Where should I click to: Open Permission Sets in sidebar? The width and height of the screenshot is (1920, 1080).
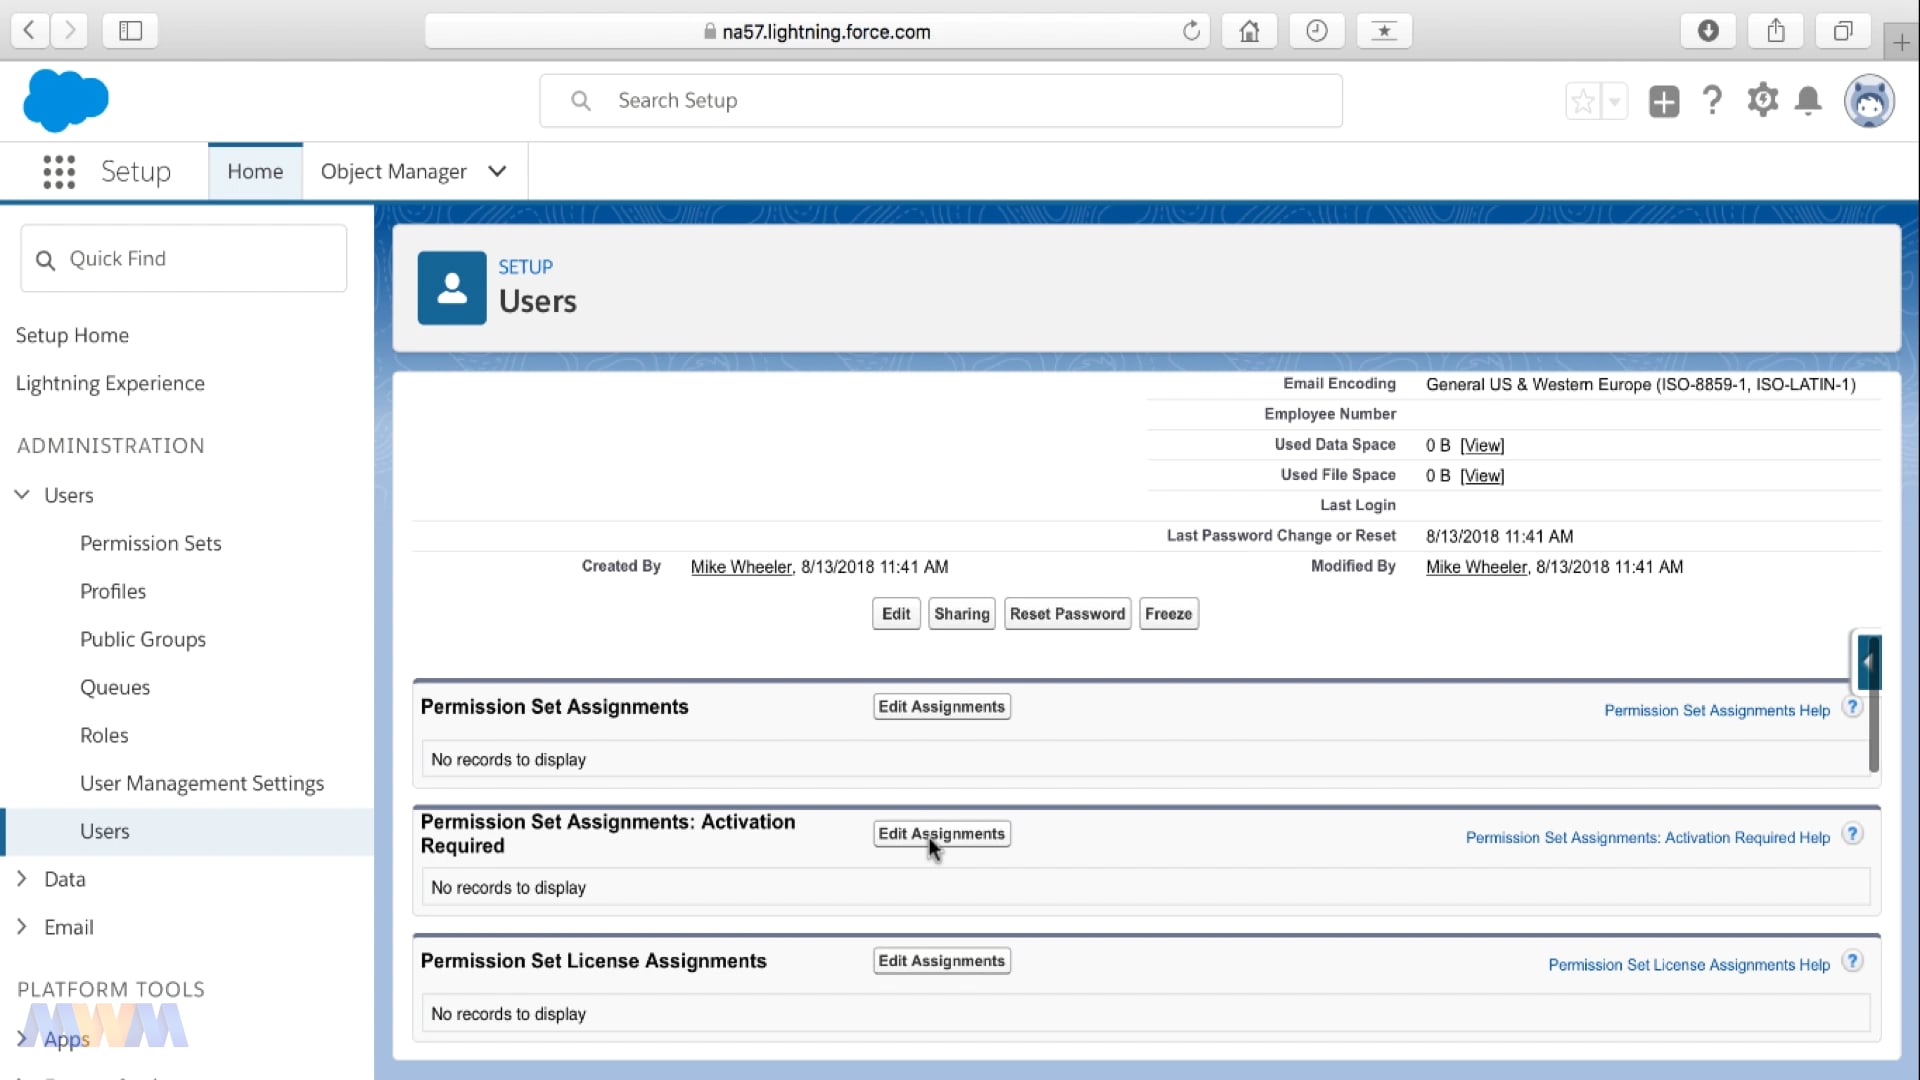pyautogui.click(x=151, y=543)
